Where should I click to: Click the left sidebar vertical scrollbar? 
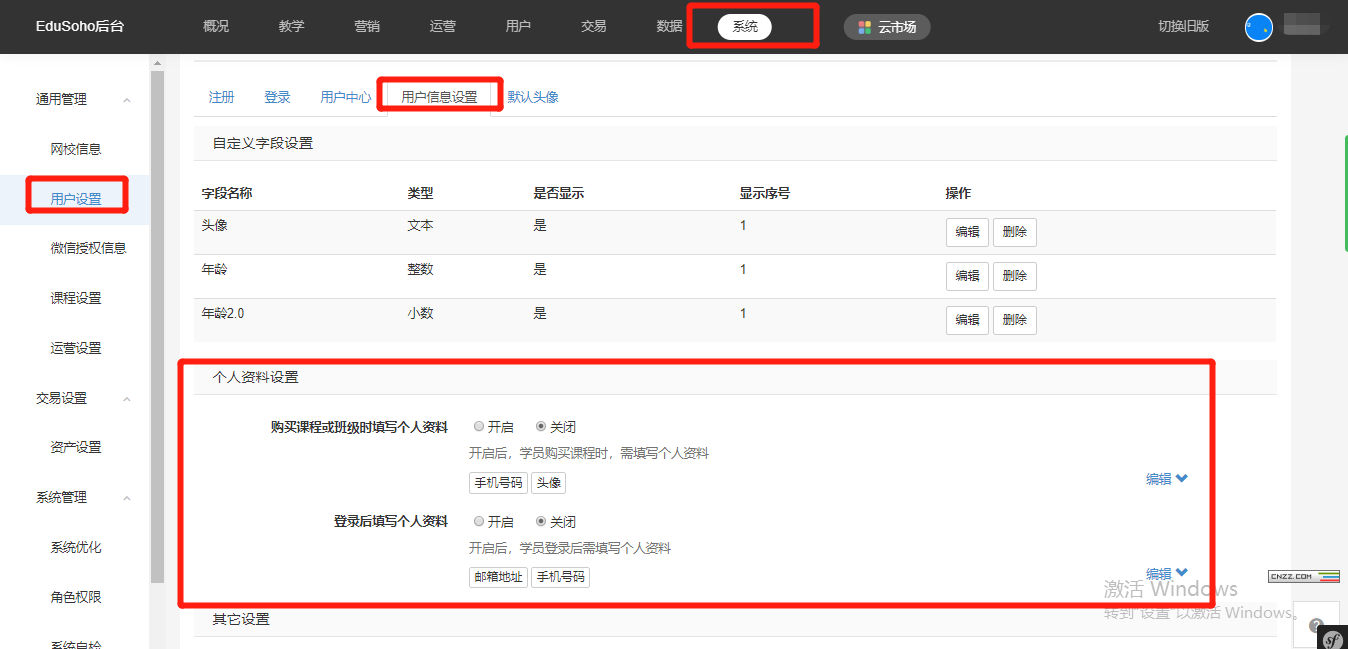[157, 320]
